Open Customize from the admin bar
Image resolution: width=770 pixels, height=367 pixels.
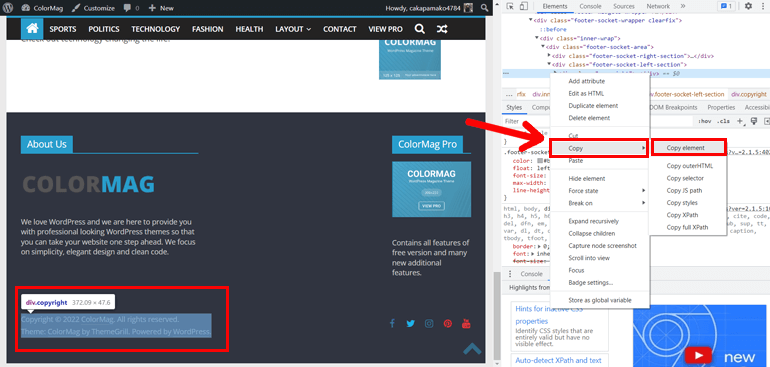(x=93, y=8)
